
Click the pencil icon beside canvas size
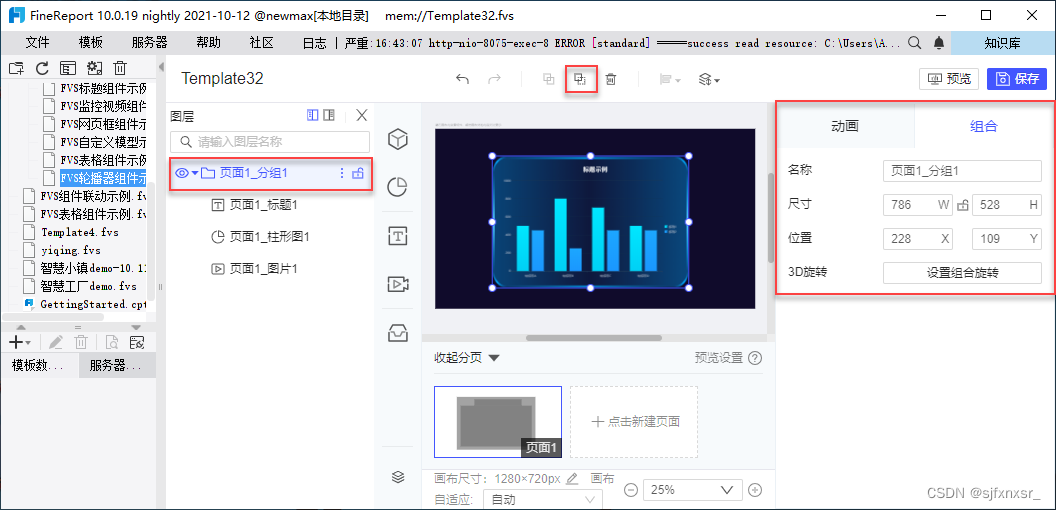(x=572, y=479)
